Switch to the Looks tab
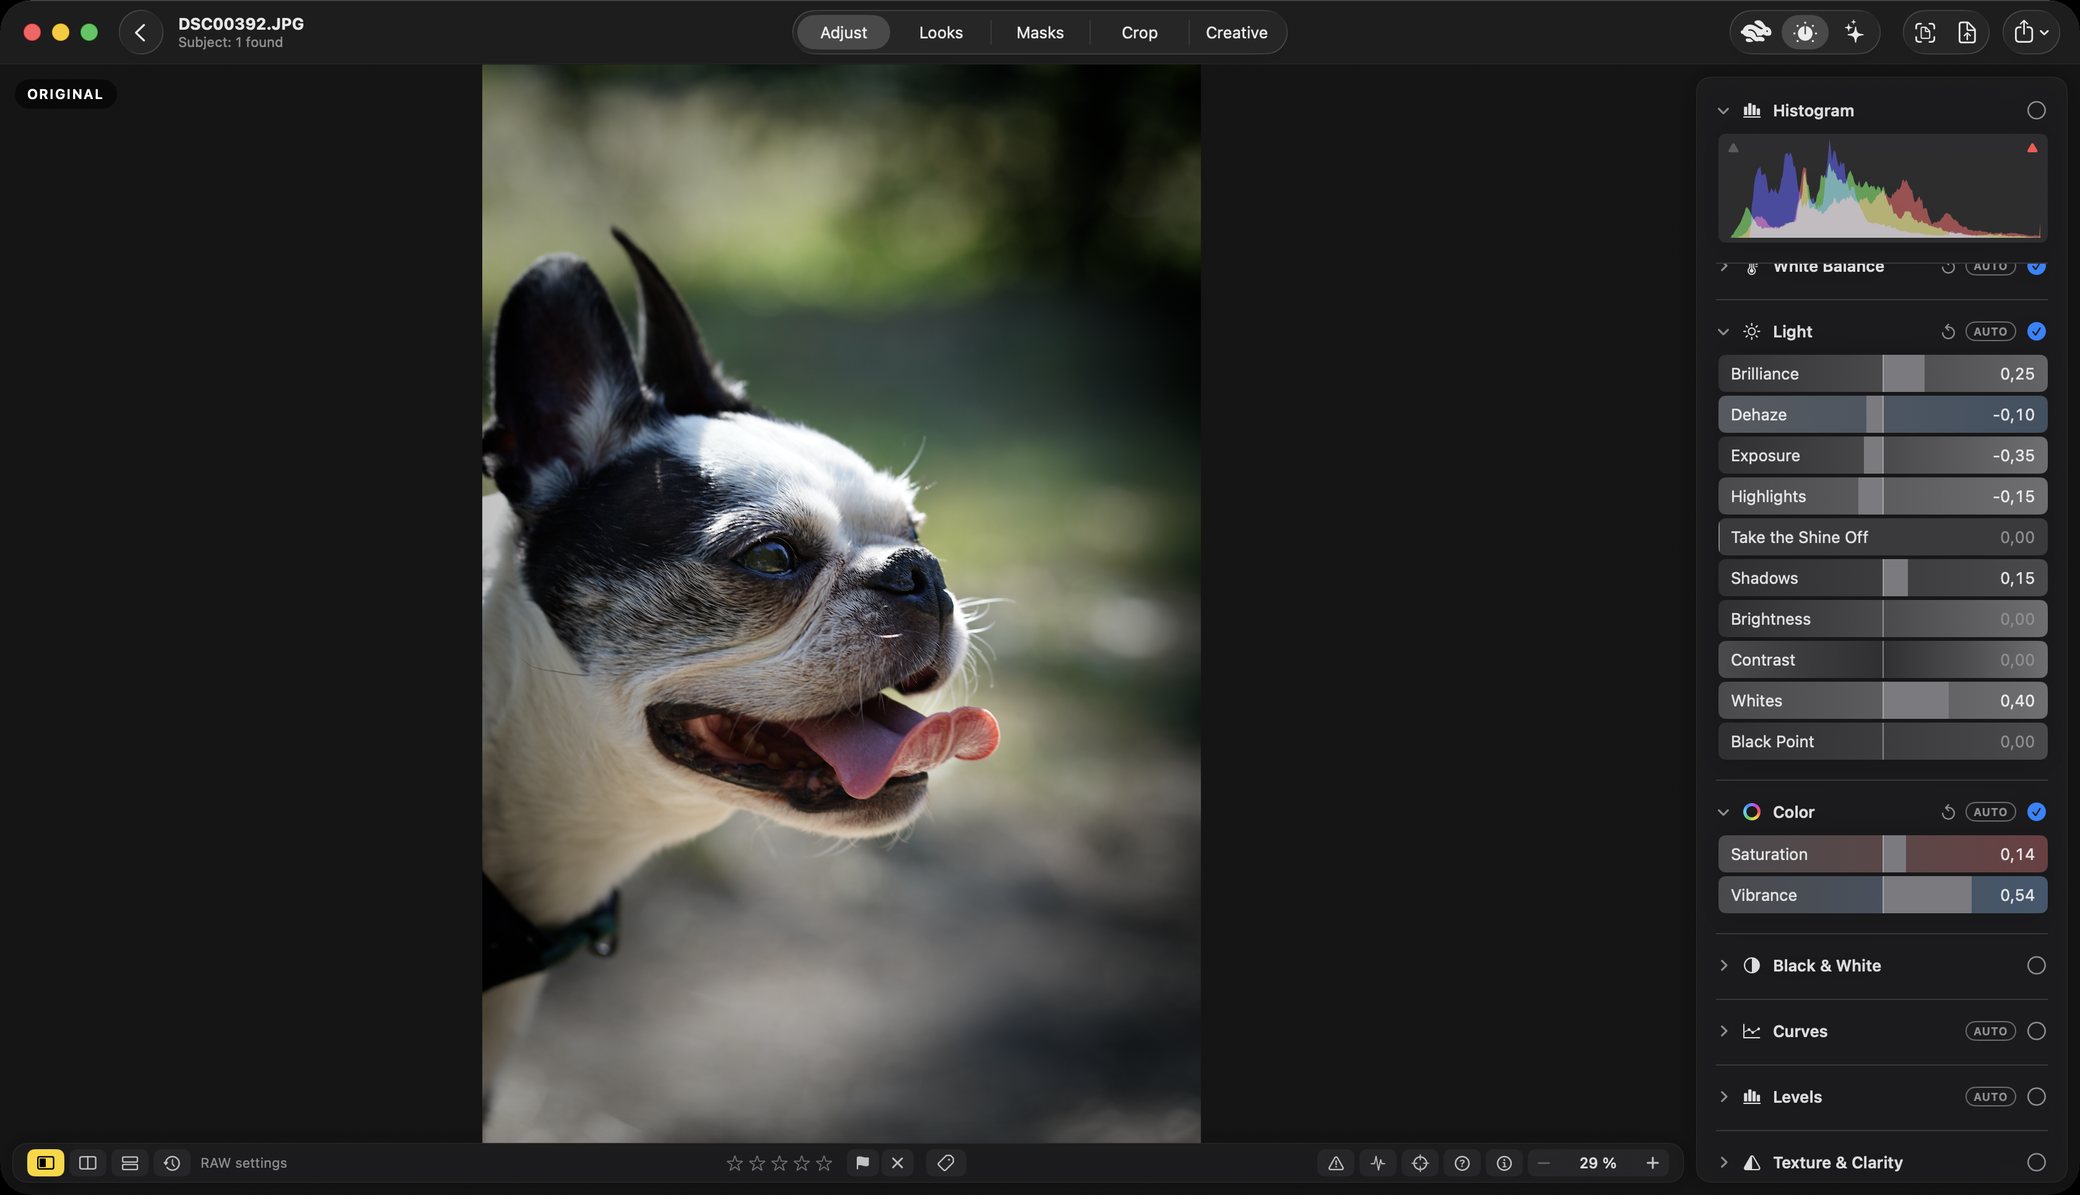This screenshot has height=1195, width=2080. click(x=941, y=32)
